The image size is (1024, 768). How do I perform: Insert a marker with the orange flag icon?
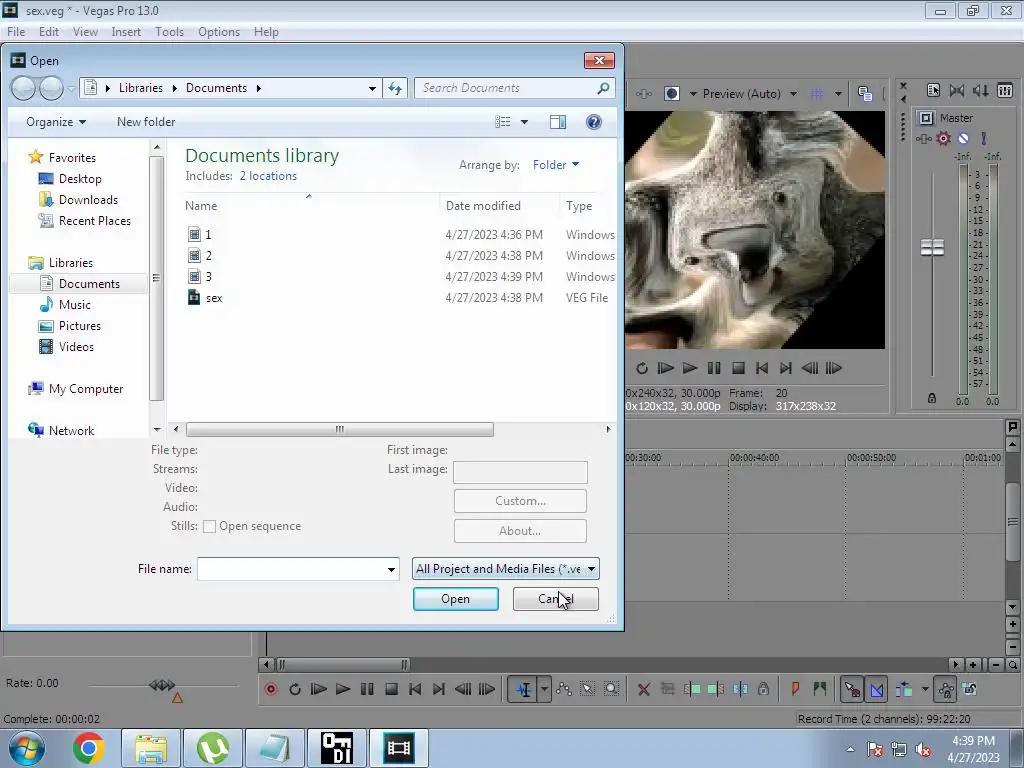(795, 688)
